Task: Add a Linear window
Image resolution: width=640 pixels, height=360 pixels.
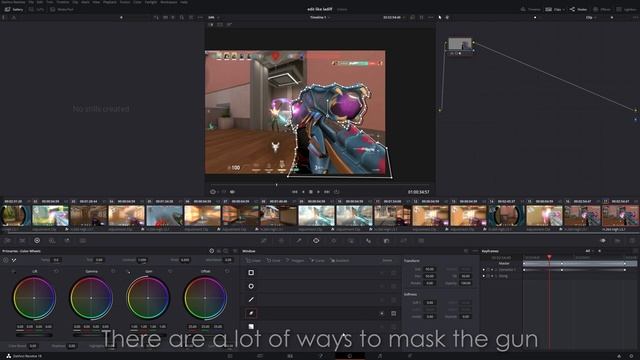Action: (253, 260)
